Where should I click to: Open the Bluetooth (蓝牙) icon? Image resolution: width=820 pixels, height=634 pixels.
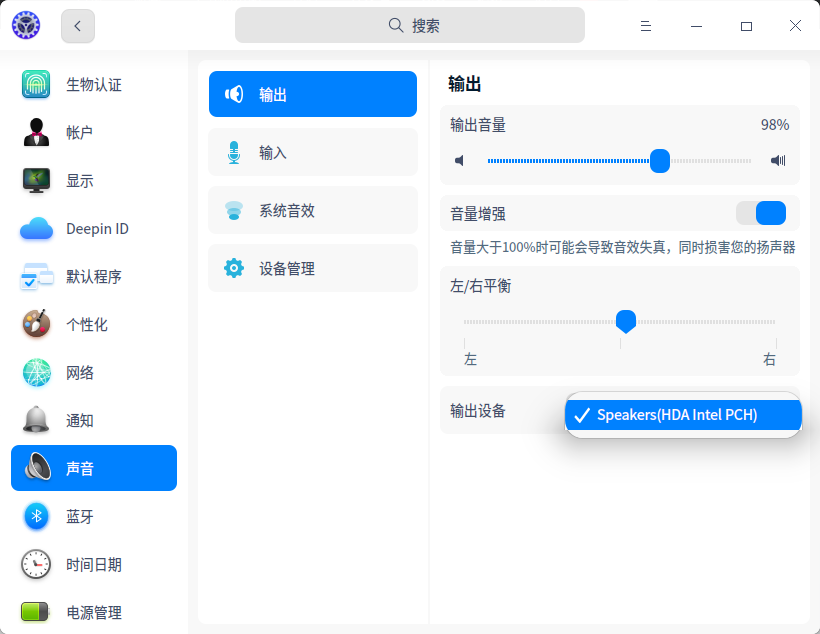coord(36,516)
